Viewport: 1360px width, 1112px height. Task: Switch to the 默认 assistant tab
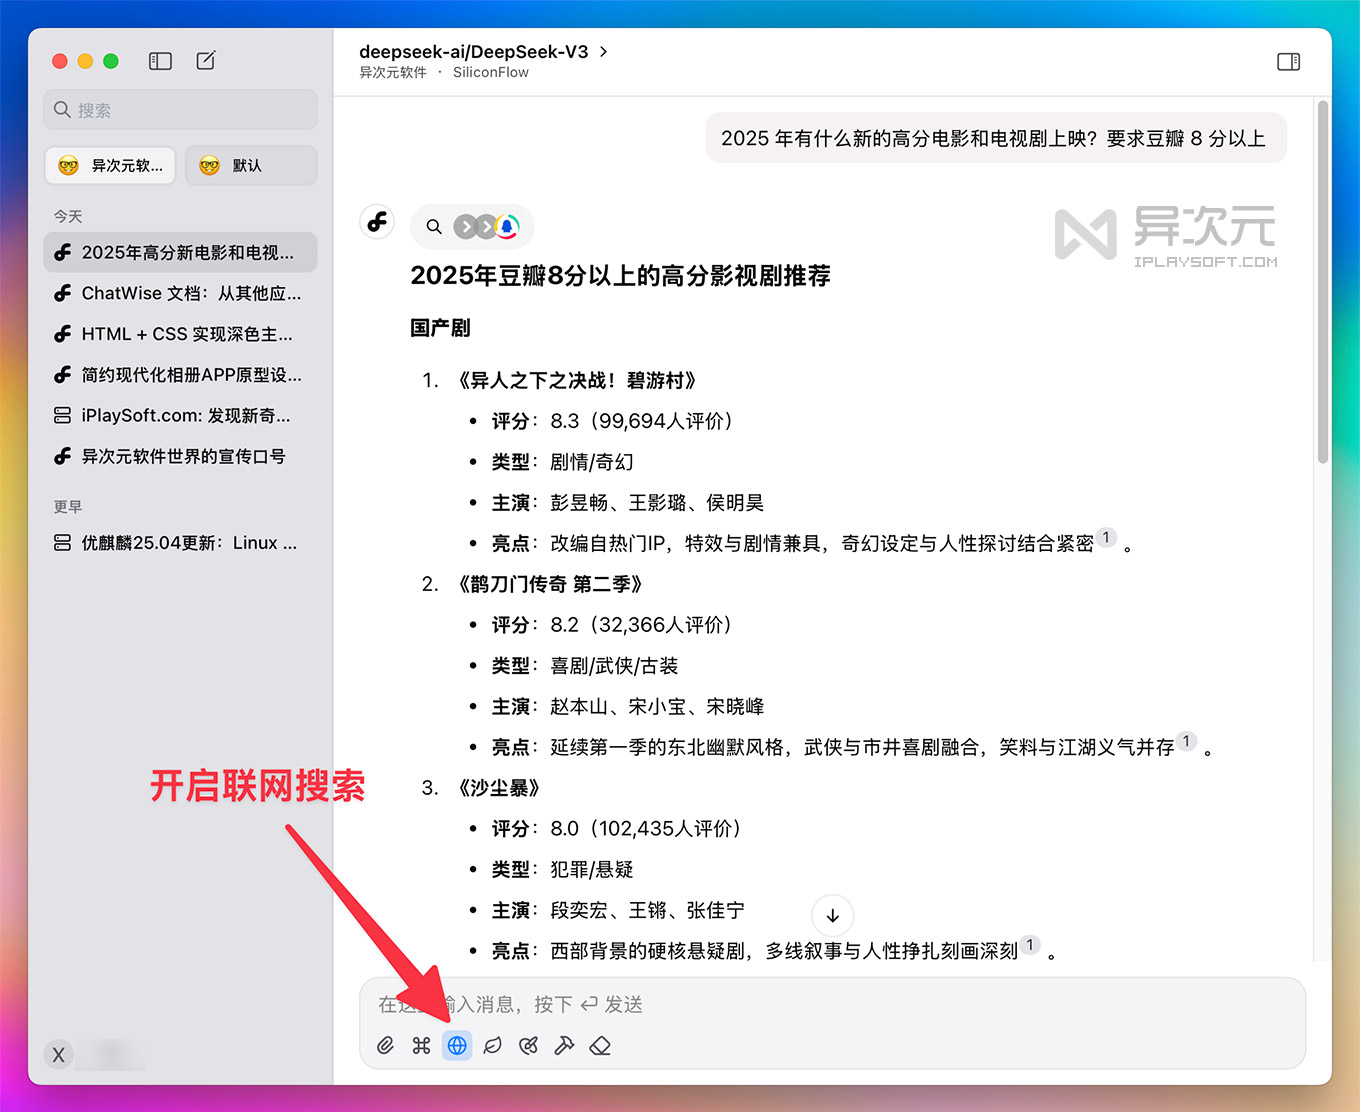(x=250, y=165)
